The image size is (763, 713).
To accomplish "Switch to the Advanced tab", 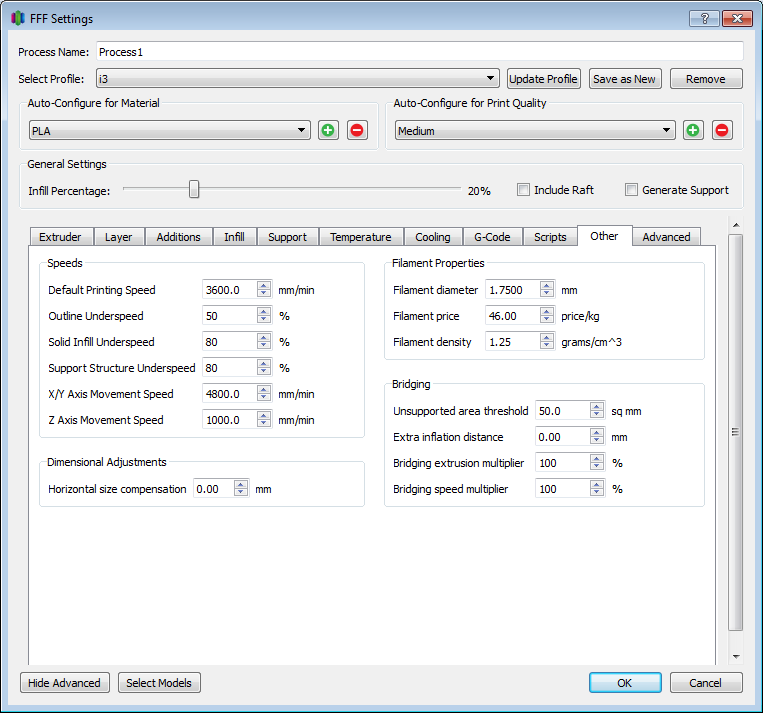I will click(667, 237).
